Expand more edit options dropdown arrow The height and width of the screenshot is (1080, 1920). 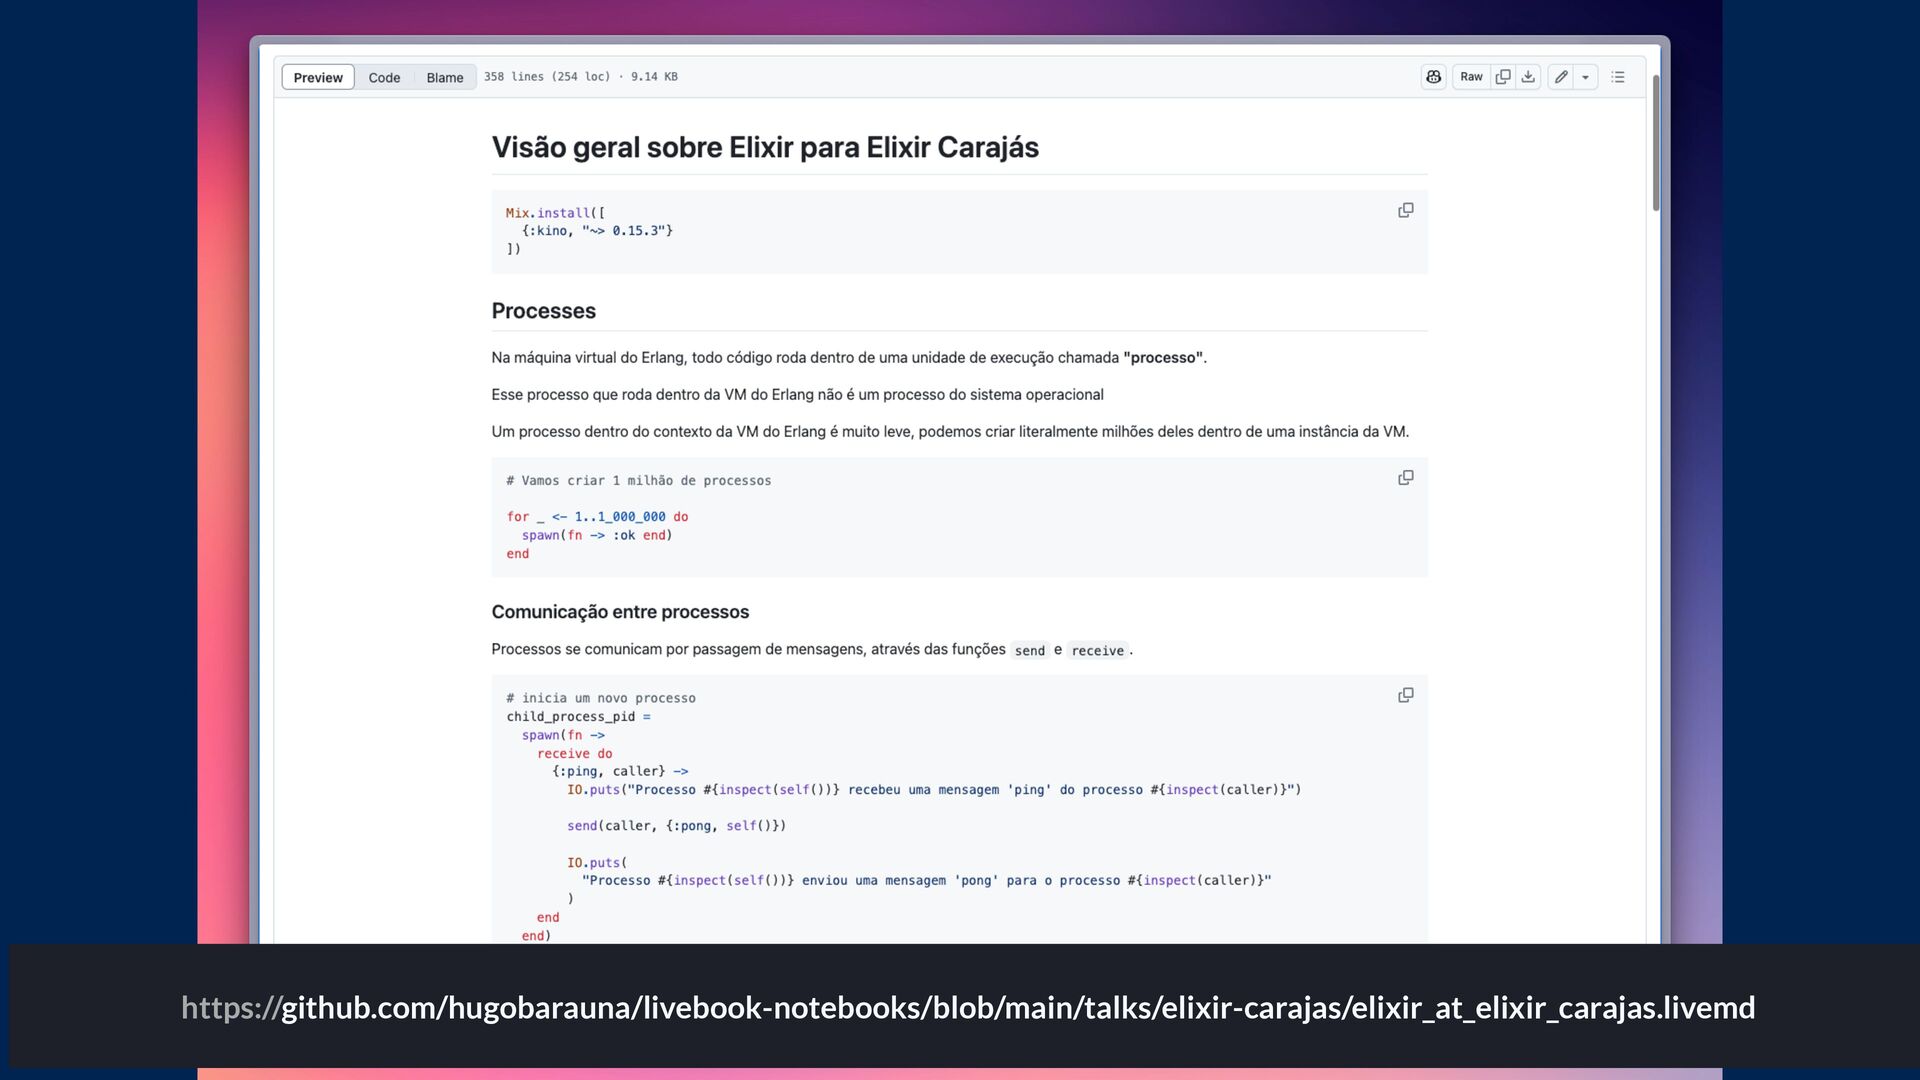1586,77
